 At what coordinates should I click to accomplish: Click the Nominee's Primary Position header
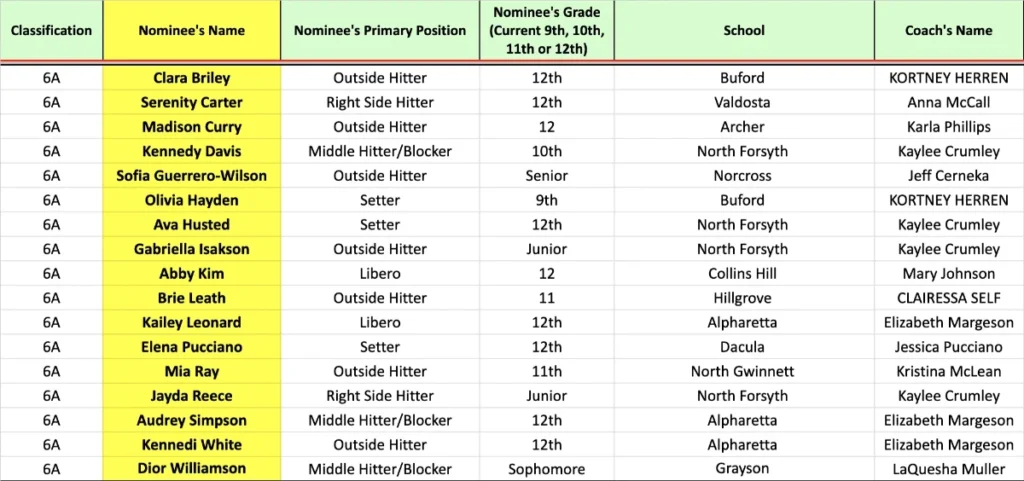(380, 31)
